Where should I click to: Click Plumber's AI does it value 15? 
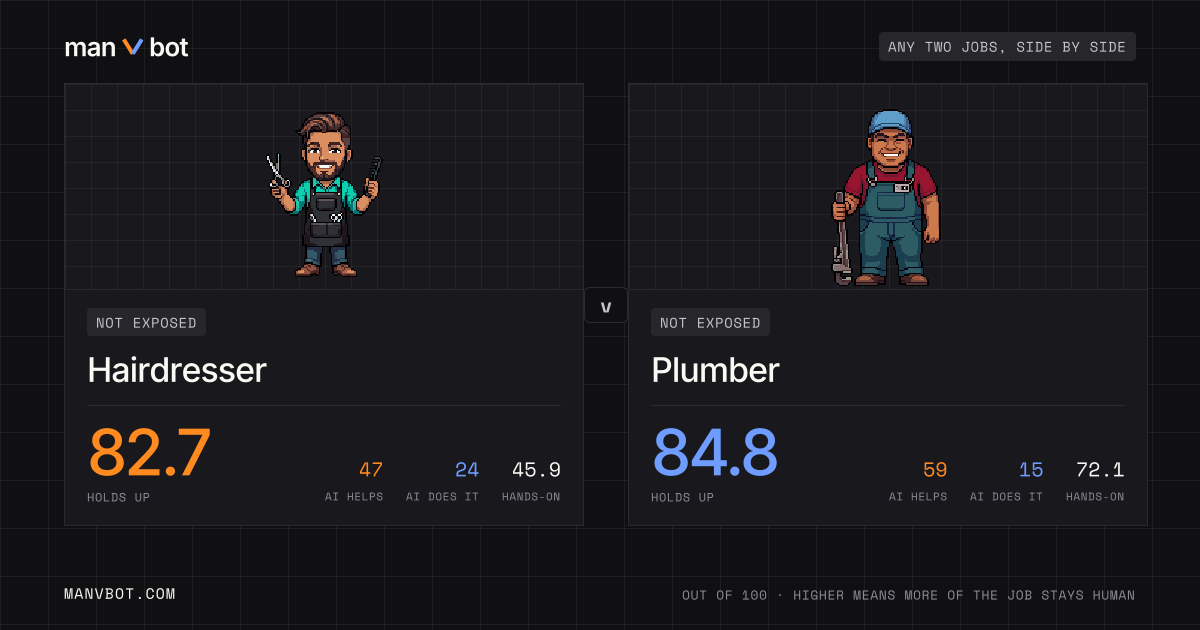point(1031,470)
